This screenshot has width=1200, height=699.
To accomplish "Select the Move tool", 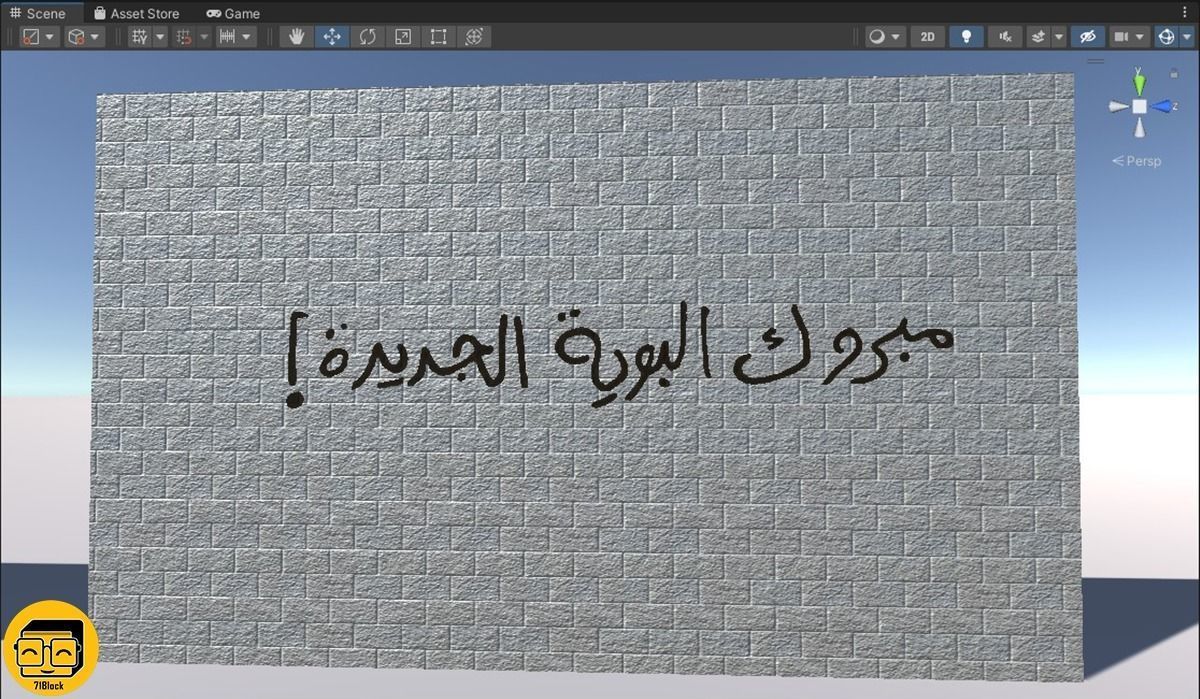I will (332, 37).
